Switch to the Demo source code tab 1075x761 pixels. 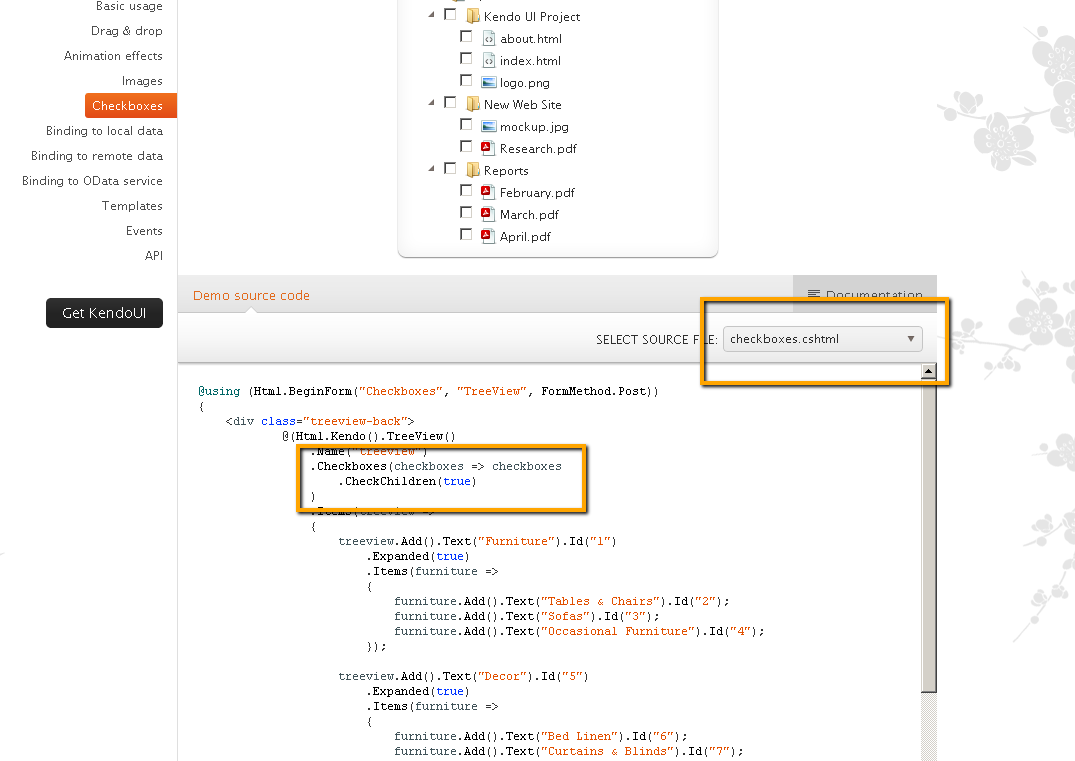[251, 295]
